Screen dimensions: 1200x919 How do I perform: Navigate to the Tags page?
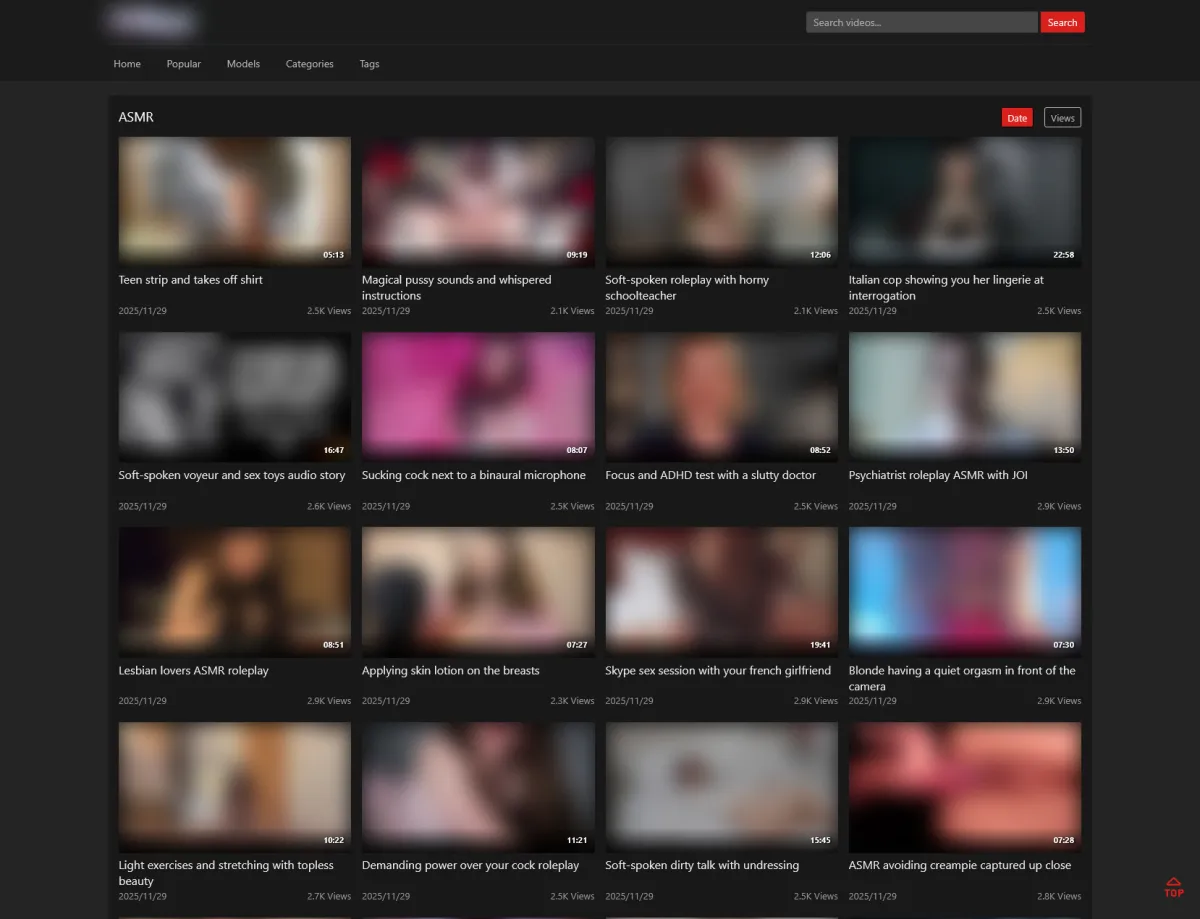[369, 64]
